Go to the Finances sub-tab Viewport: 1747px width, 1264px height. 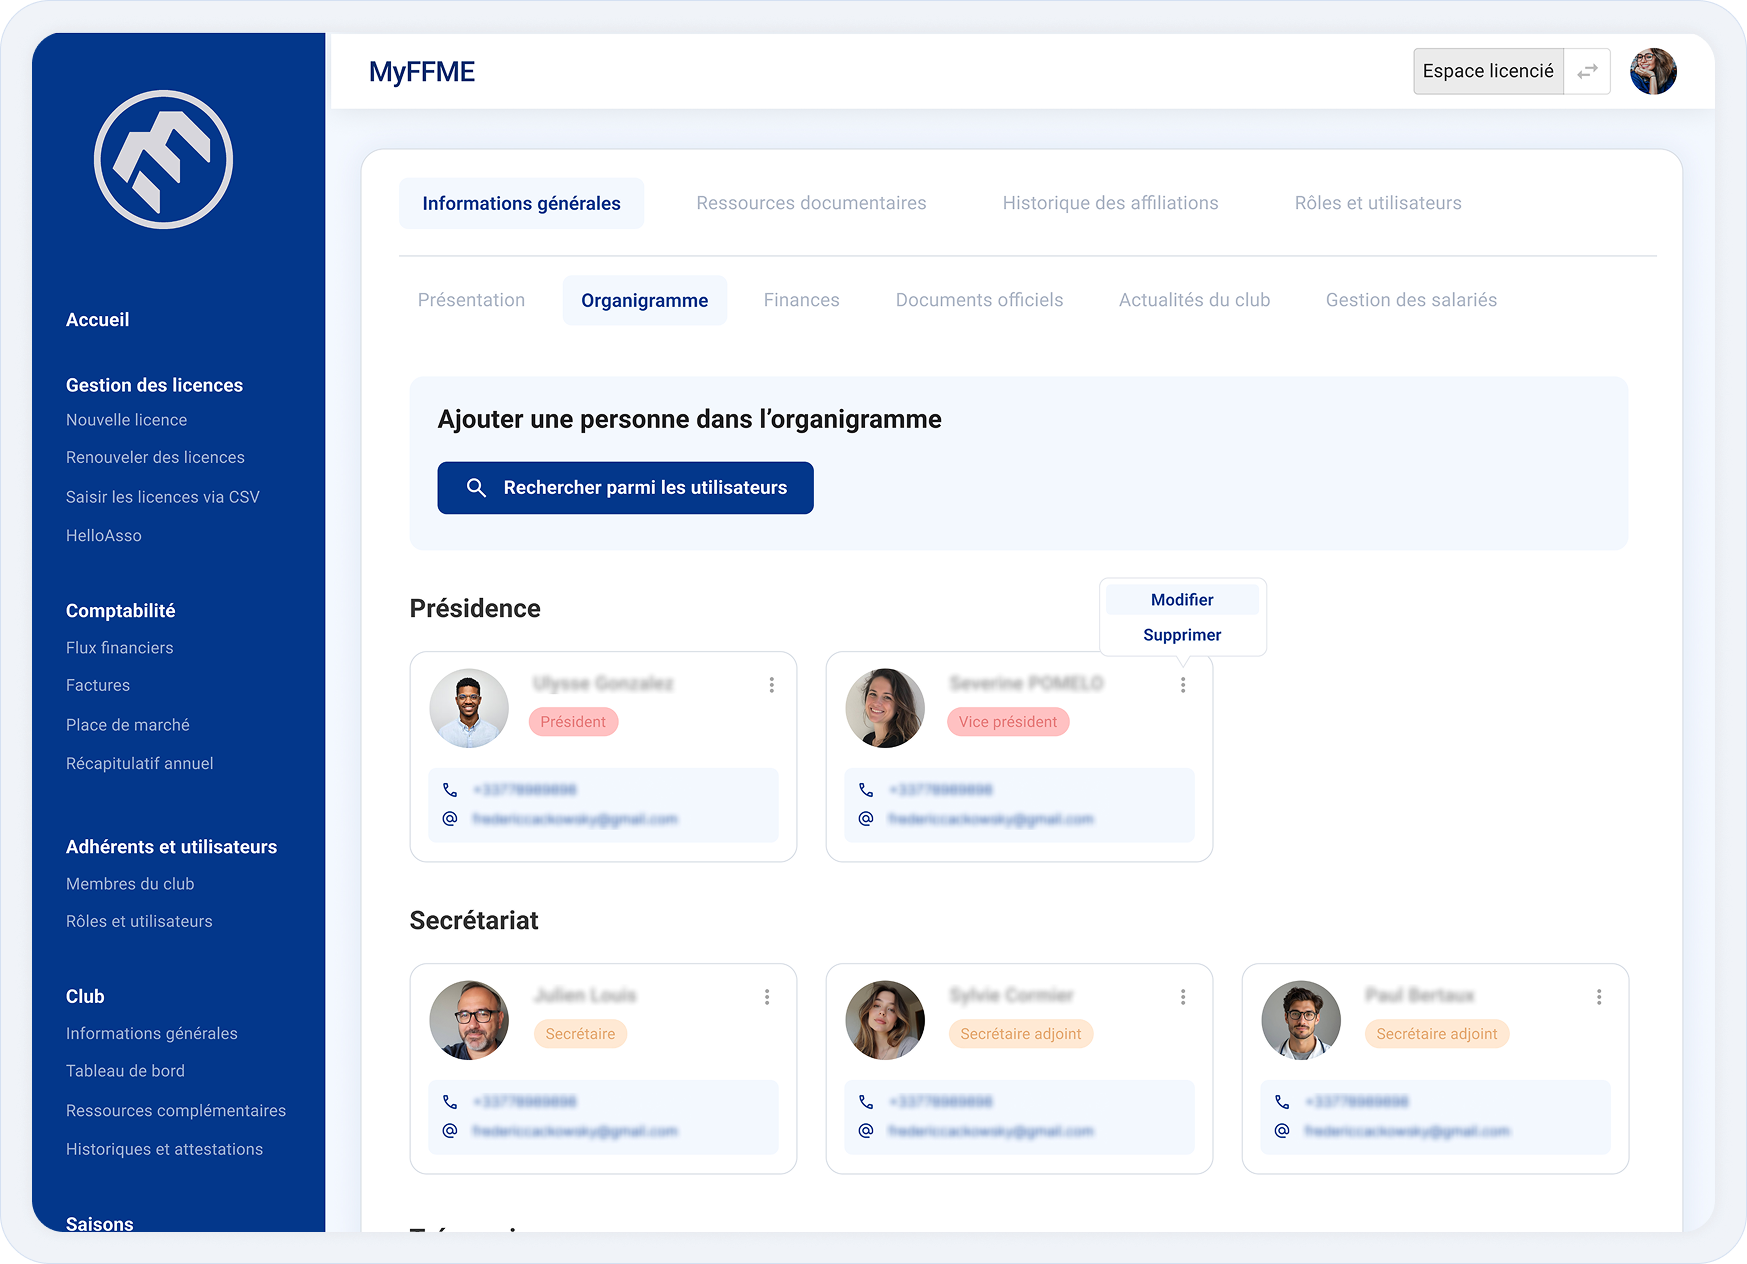pyautogui.click(x=801, y=300)
